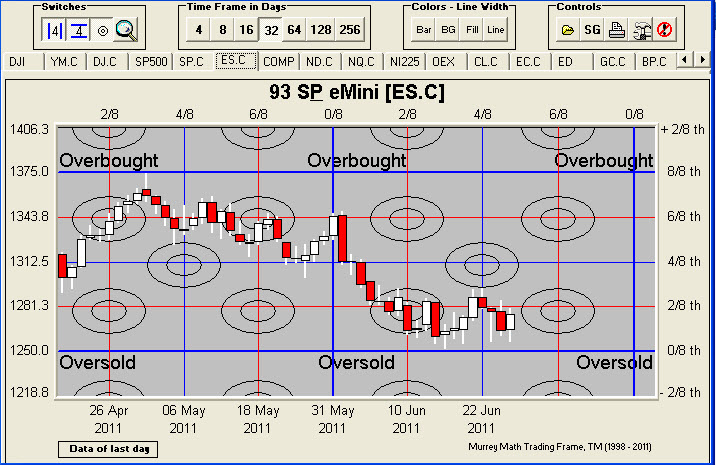Switch to the NI225 tab
The height and width of the screenshot is (465, 716).
click(404, 62)
